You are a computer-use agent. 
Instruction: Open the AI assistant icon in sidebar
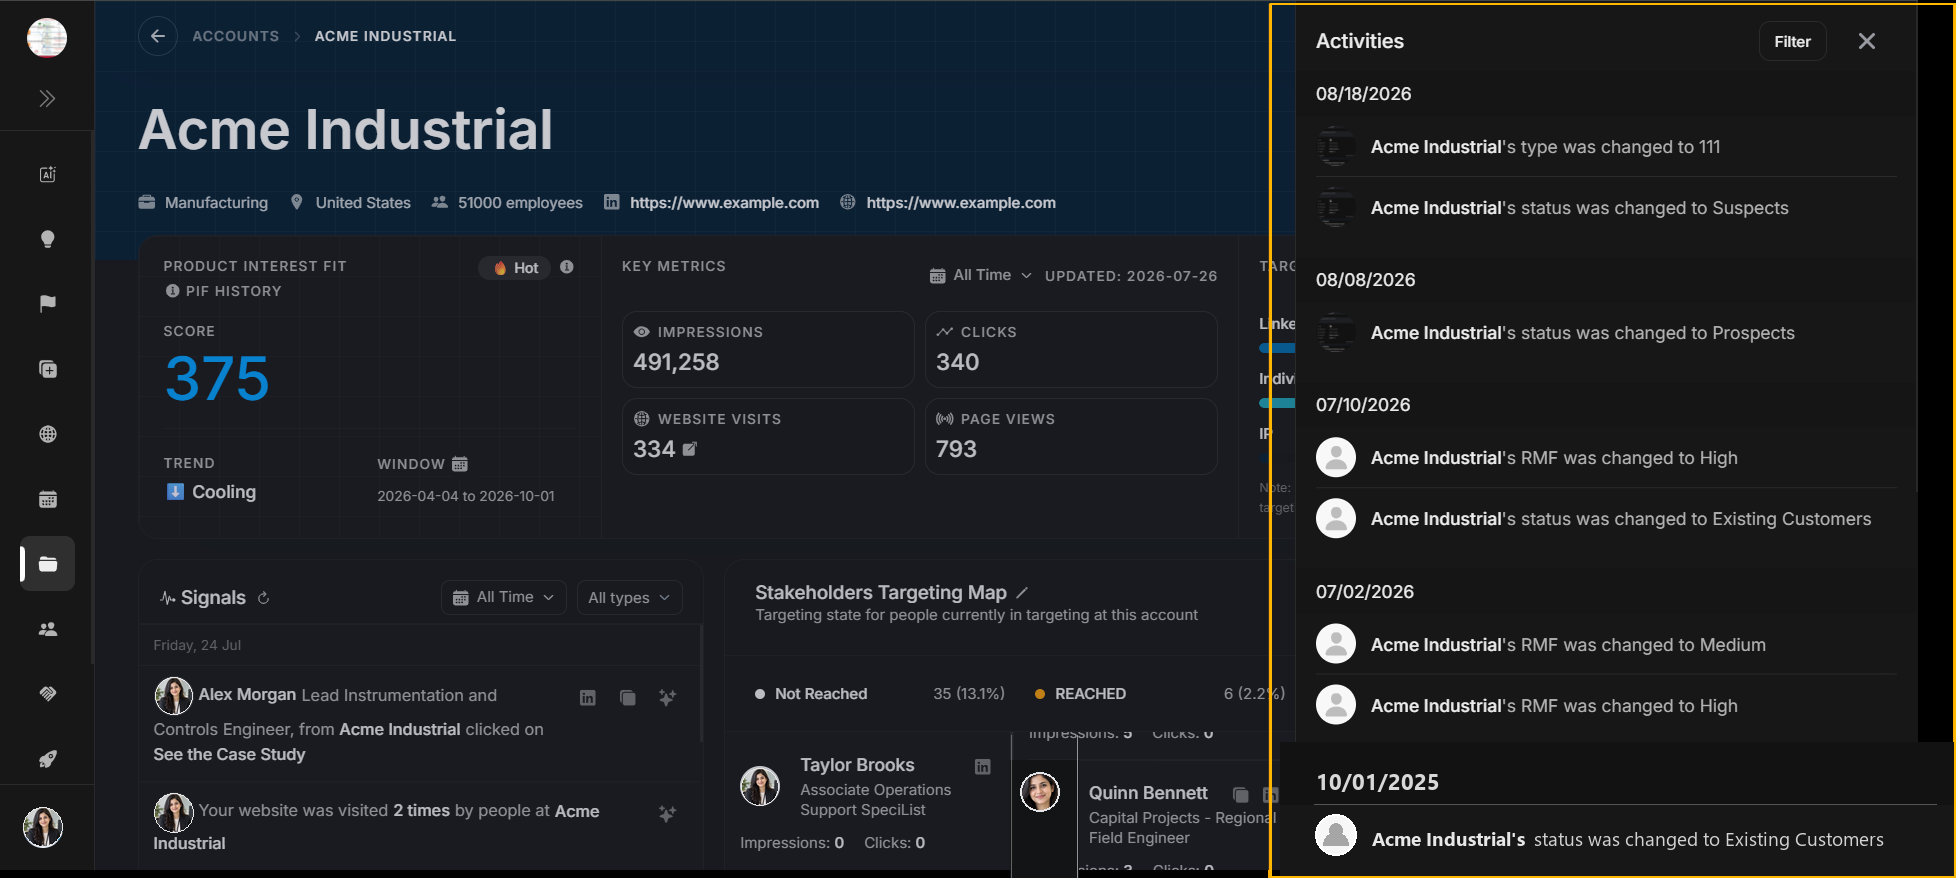pyautogui.click(x=47, y=174)
